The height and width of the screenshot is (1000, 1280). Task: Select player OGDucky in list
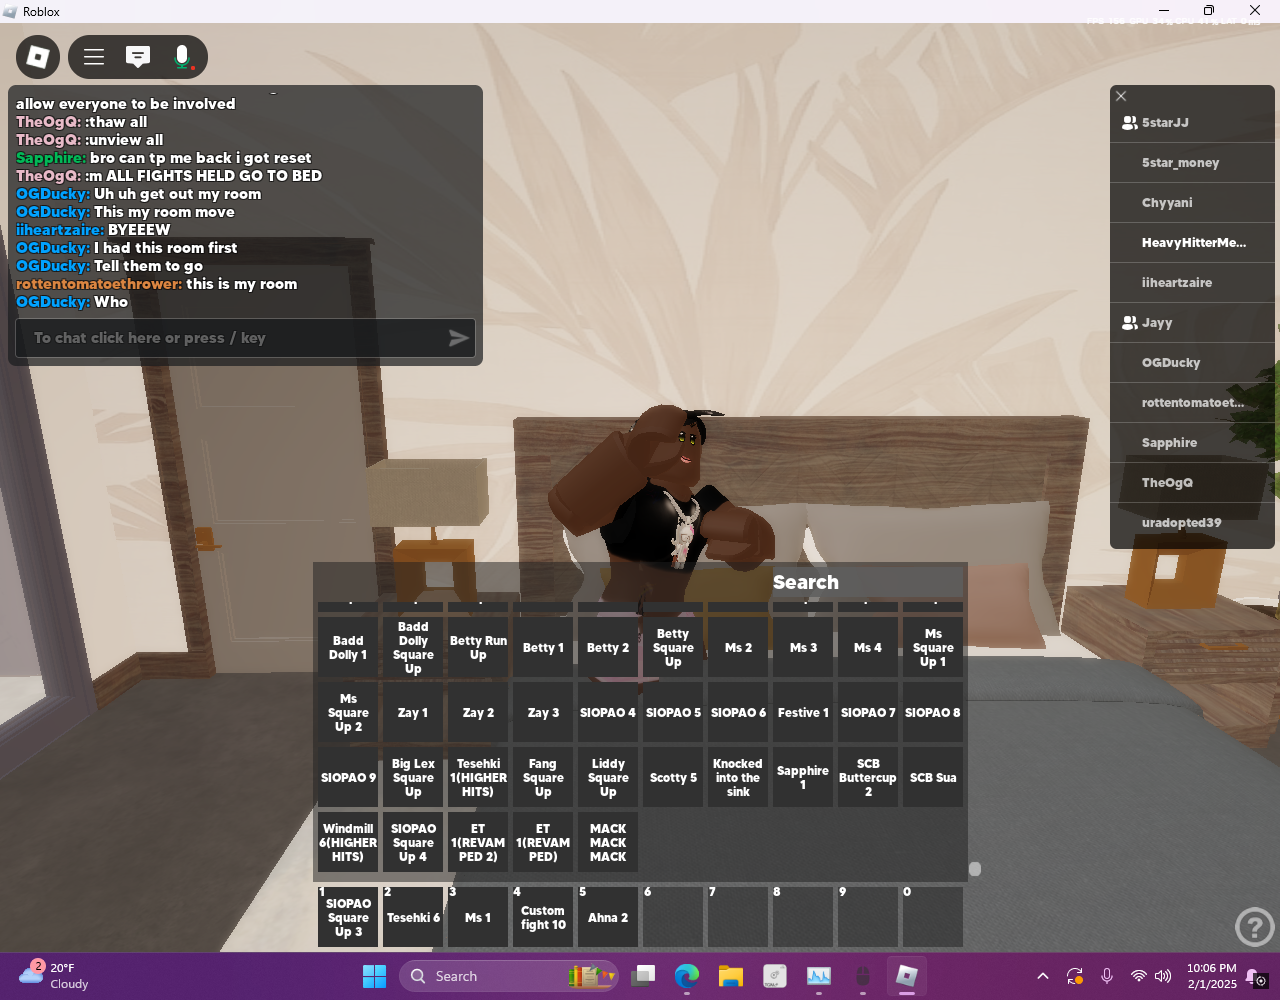1192,363
